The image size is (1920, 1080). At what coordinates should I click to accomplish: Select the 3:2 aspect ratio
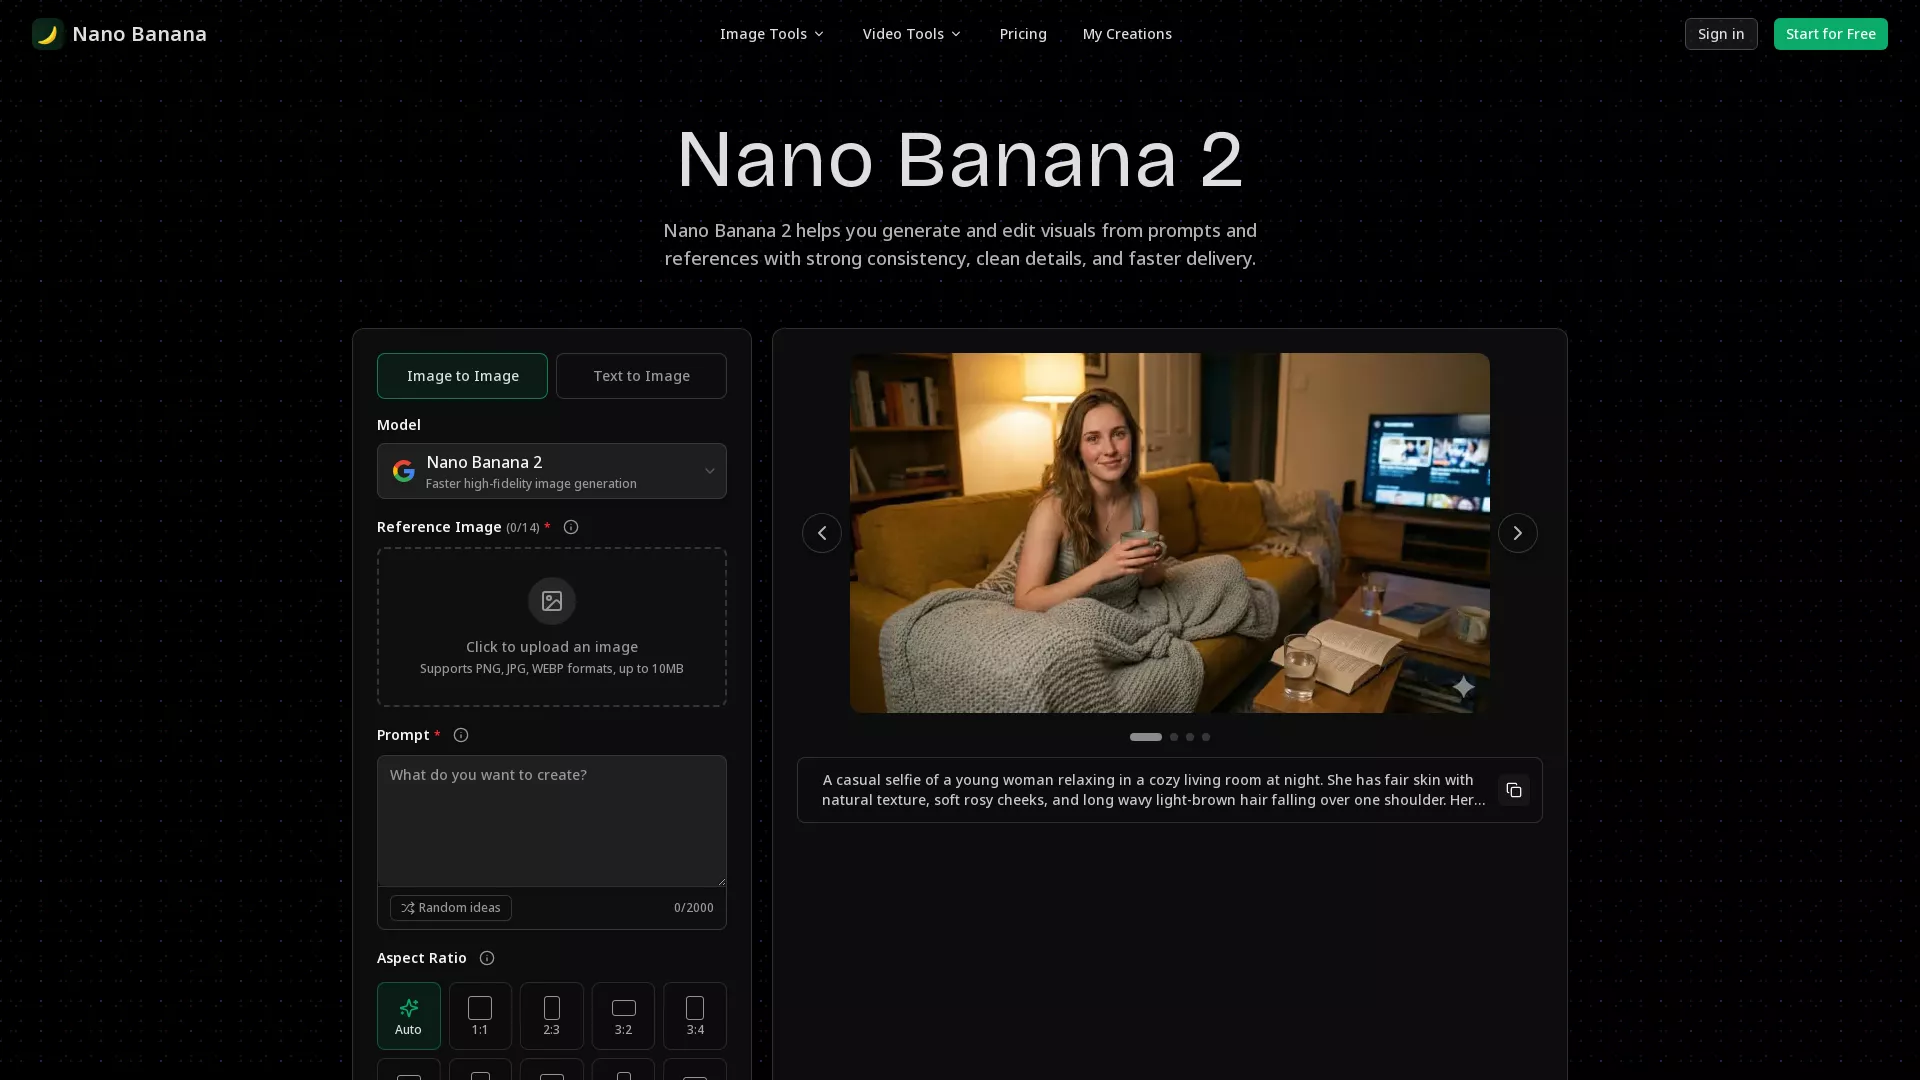coord(623,1015)
